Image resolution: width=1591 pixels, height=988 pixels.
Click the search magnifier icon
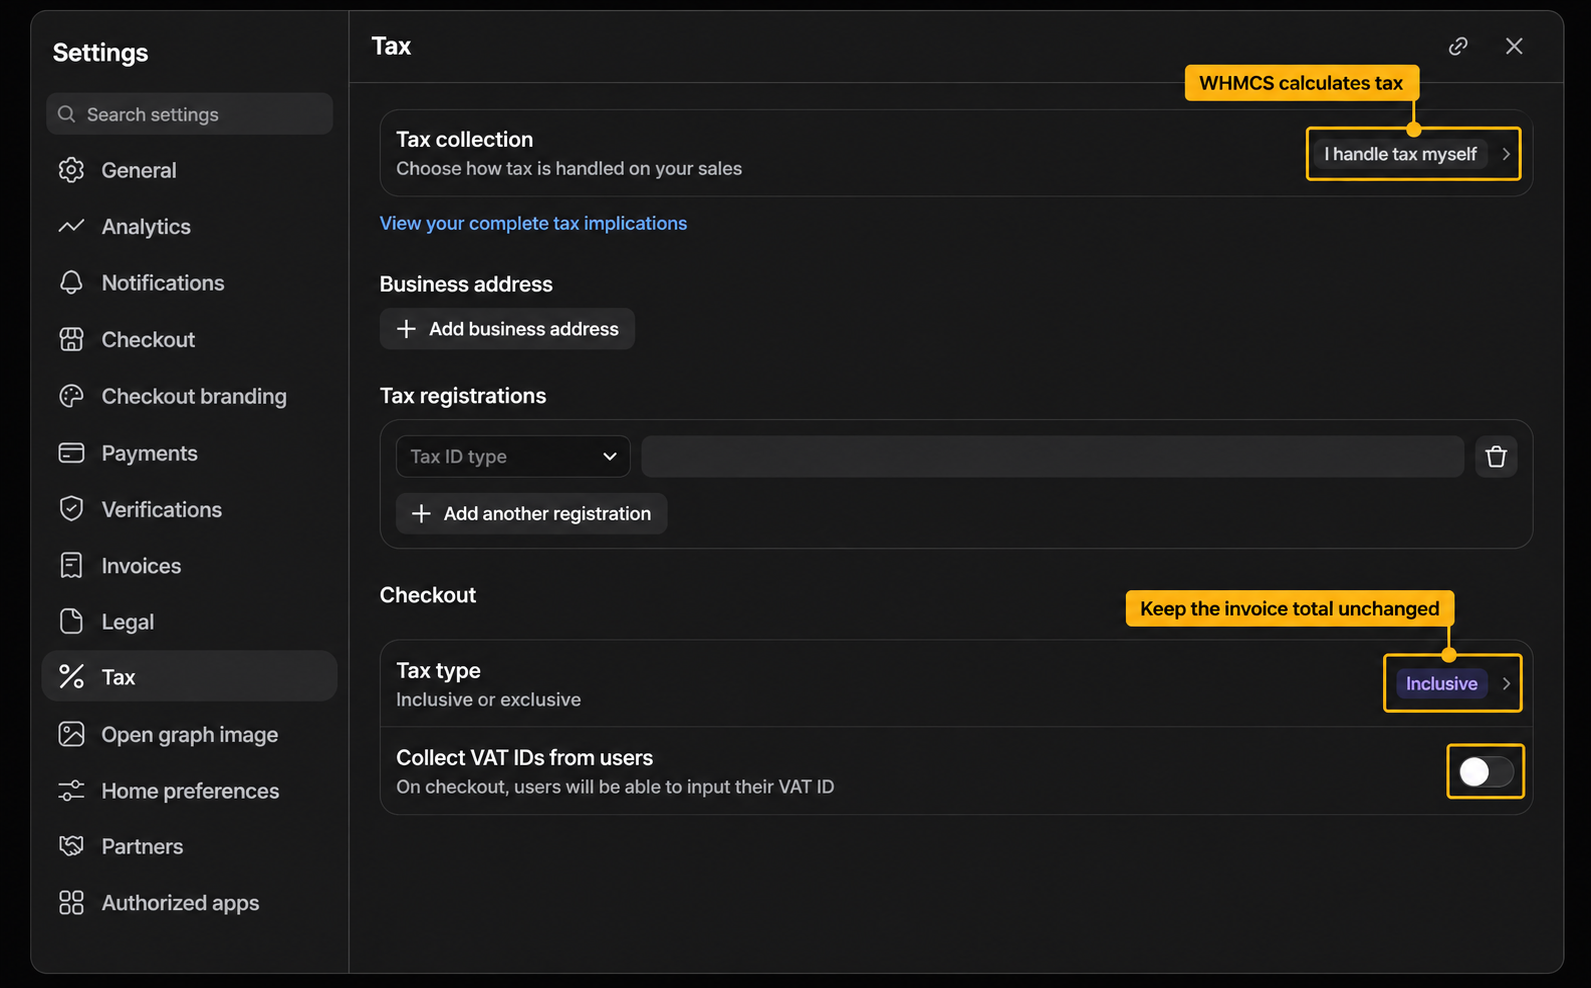(67, 114)
